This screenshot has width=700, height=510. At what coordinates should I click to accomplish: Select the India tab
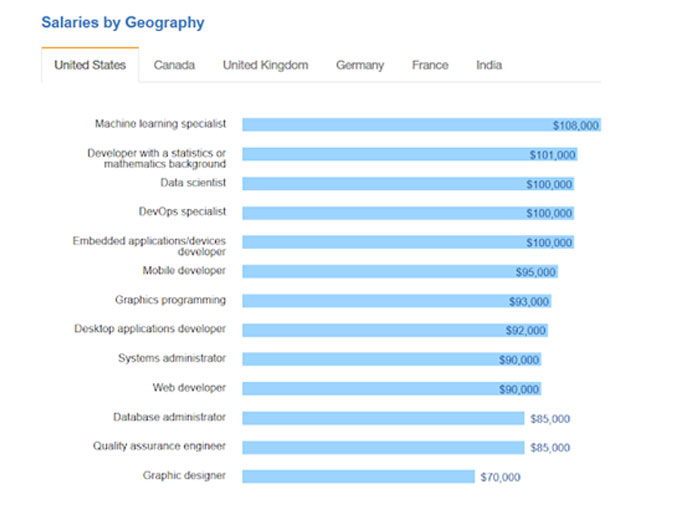489,65
